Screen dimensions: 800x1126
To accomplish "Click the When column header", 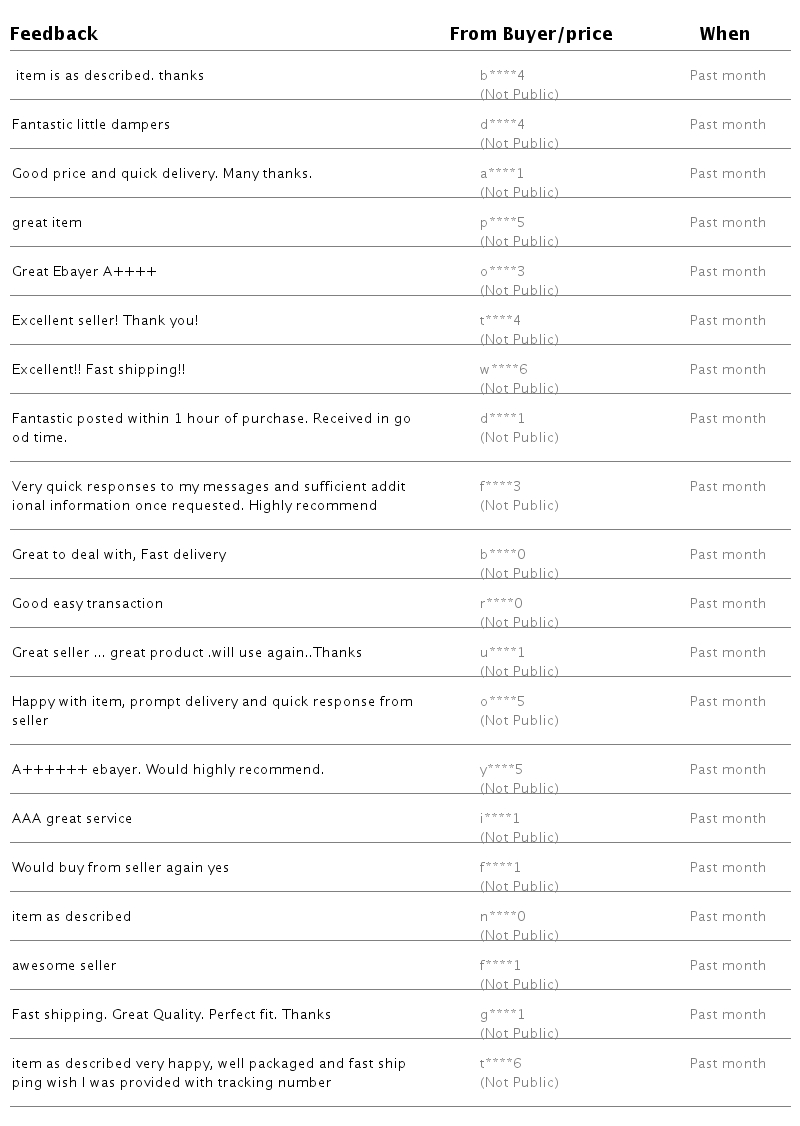I will pyautogui.click(x=724, y=34).
